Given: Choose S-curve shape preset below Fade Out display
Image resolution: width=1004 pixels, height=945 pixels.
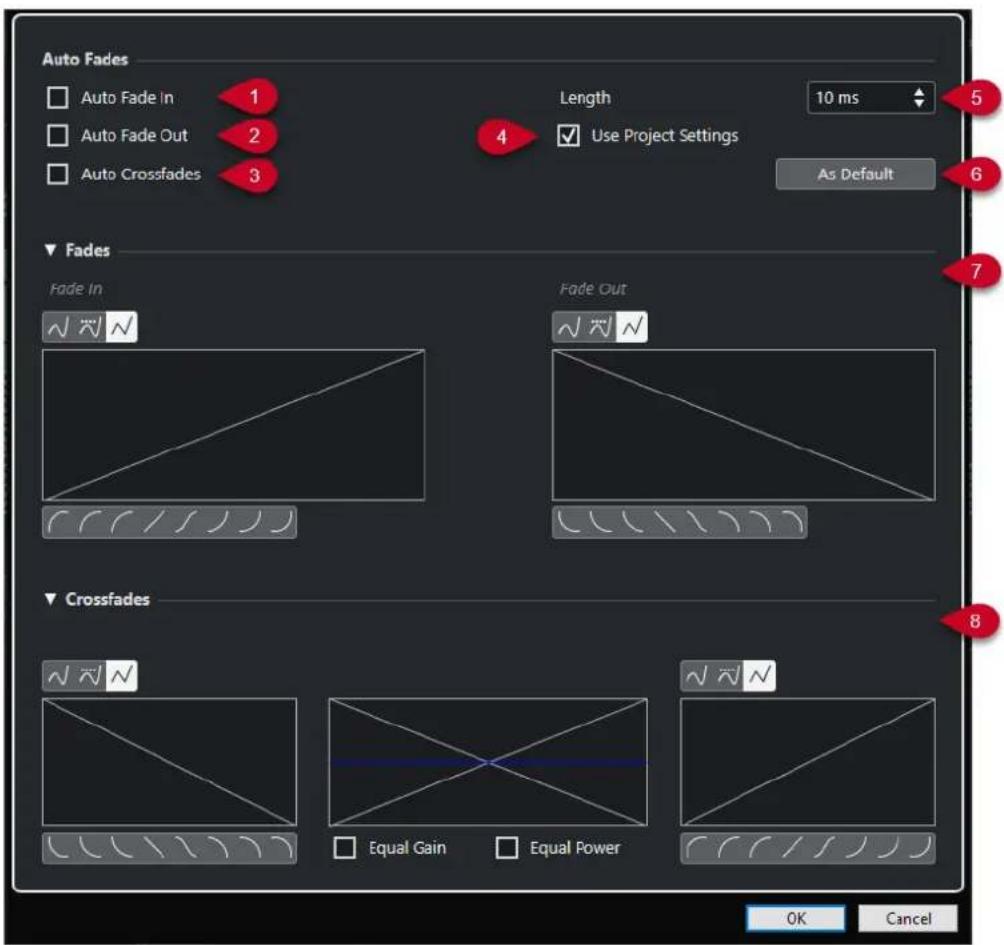Looking at the screenshot, I should tap(695, 522).
